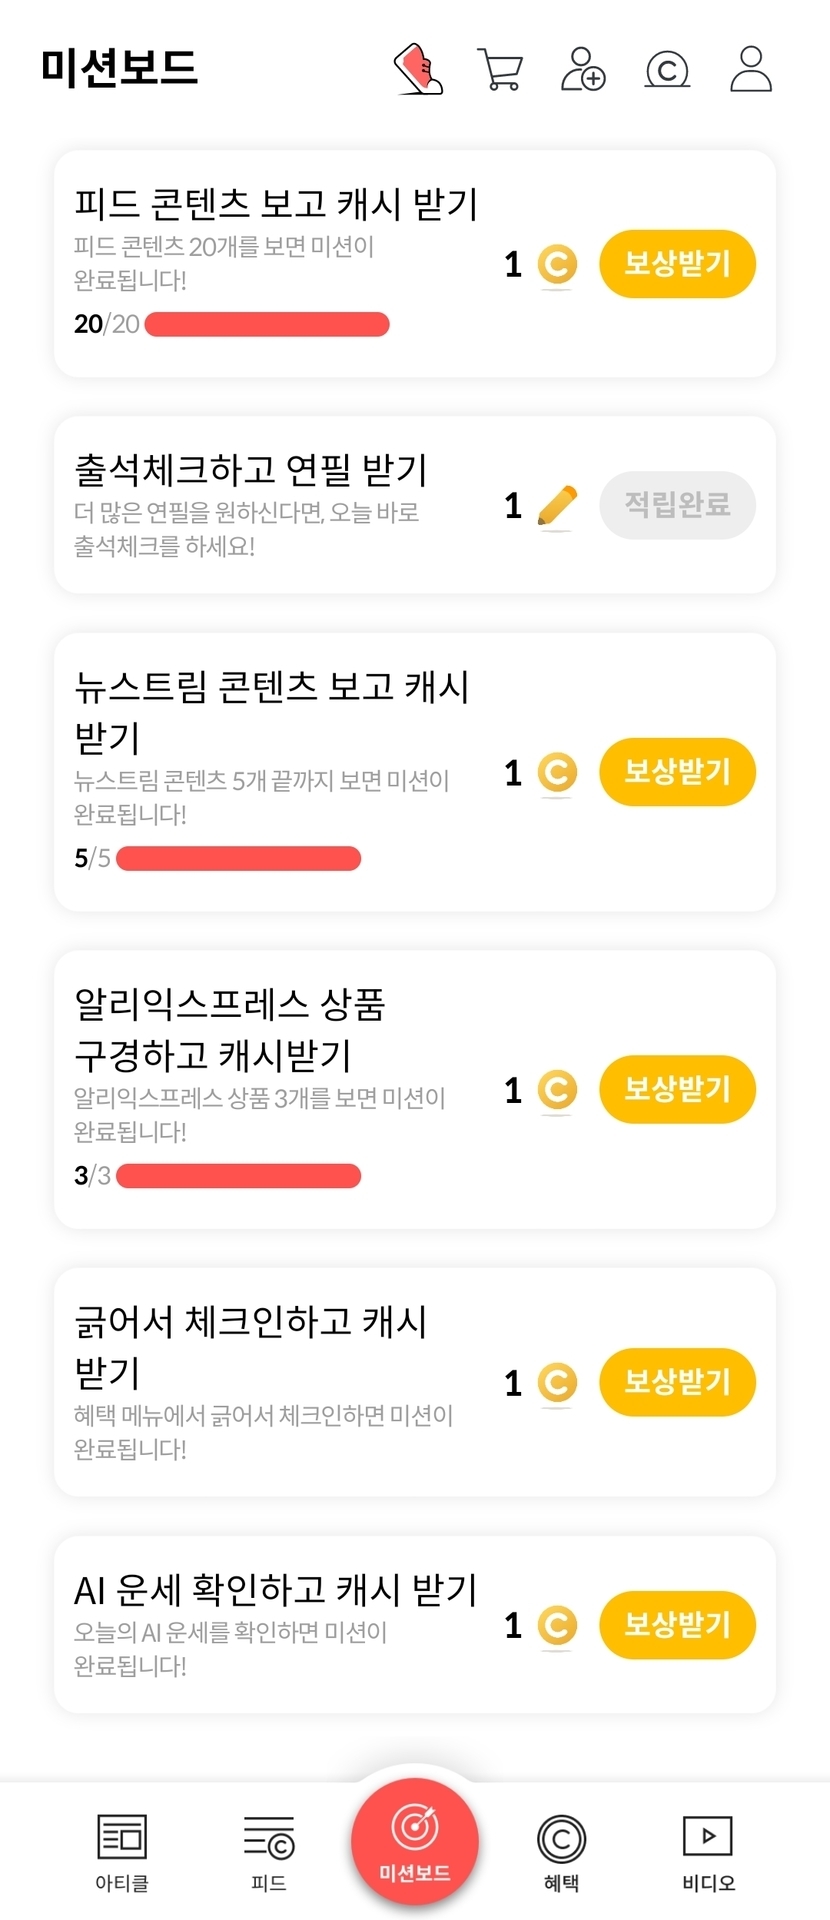Tap coin icon in 피드 콘텐츠 mission

pos(557,264)
